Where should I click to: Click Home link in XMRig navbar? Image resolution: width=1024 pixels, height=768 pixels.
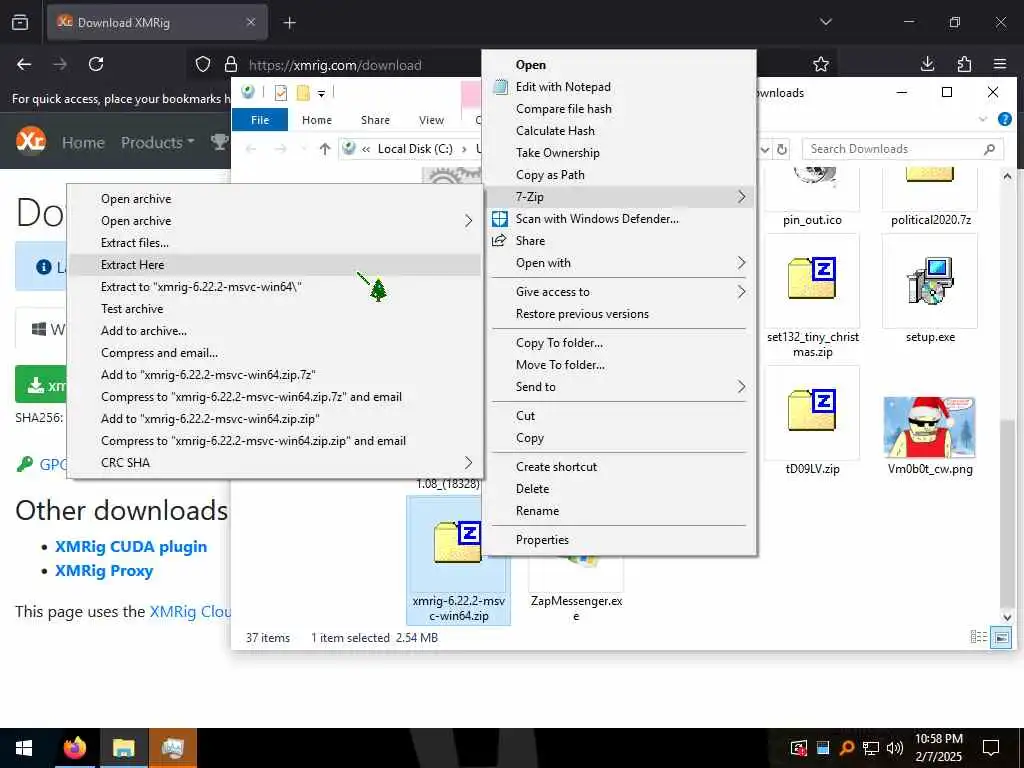(x=83, y=142)
